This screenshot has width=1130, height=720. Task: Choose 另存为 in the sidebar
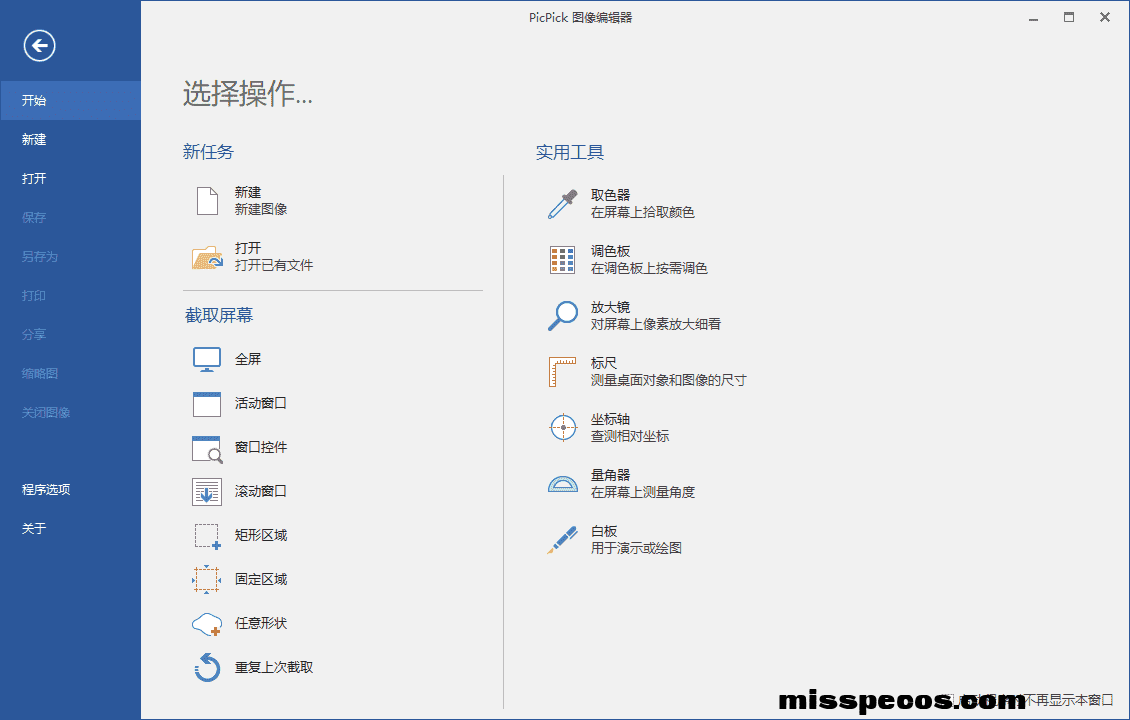coord(71,256)
